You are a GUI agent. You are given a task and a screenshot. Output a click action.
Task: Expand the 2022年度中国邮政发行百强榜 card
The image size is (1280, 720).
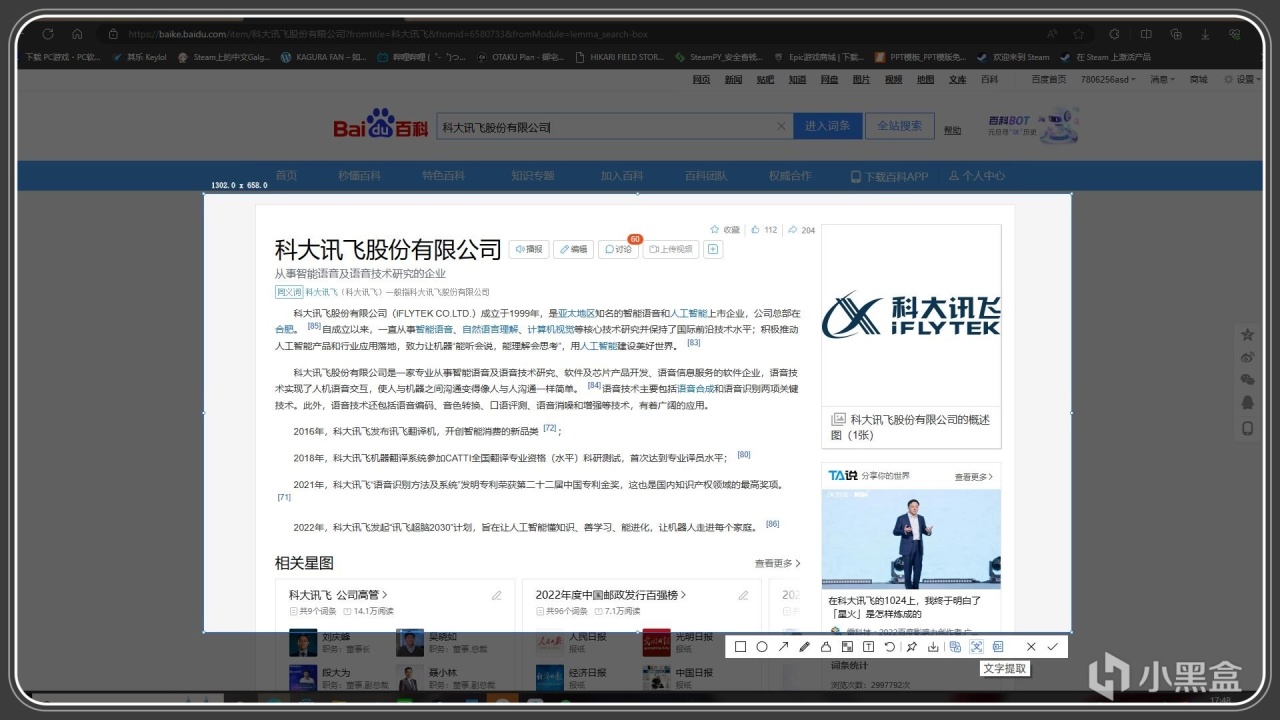coord(611,595)
